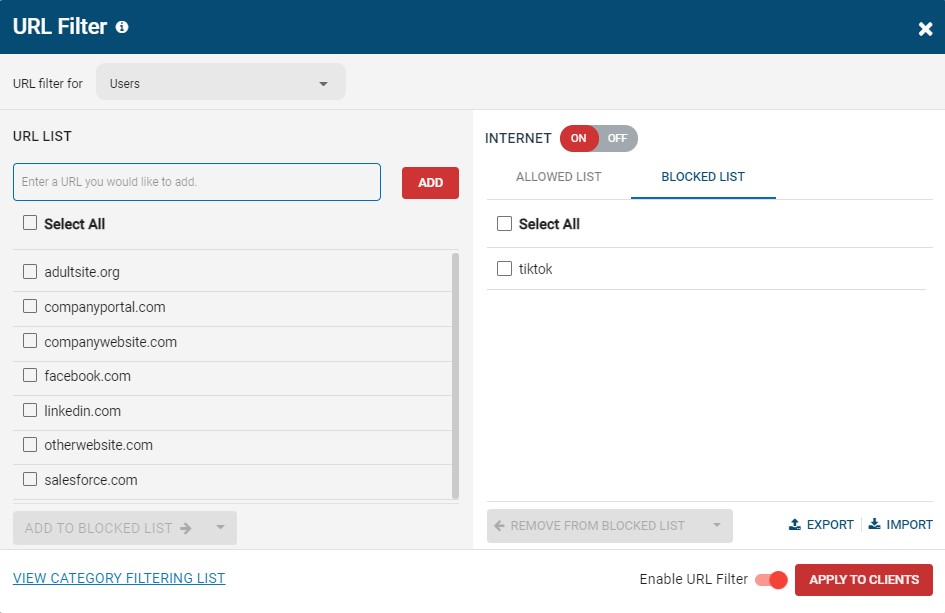Click the companywebsite.com text label
The height and width of the screenshot is (613, 945).
(111, 342)
